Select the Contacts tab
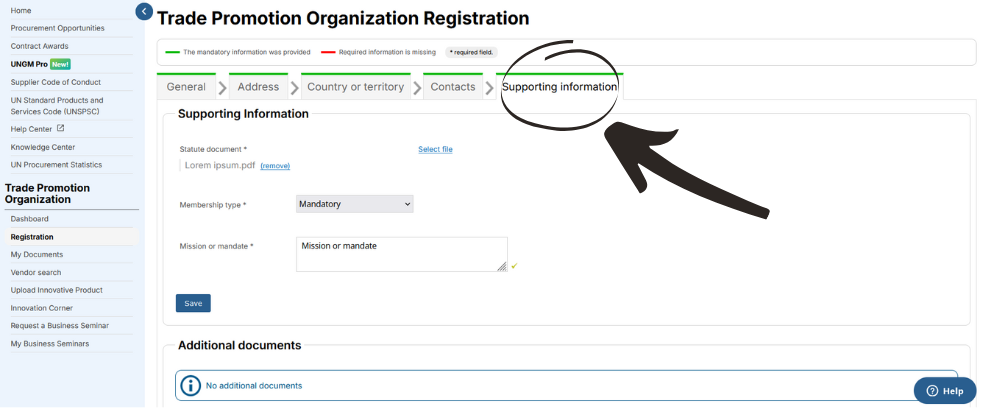This screenshot has width=982, height=410. tap(453, 87)
